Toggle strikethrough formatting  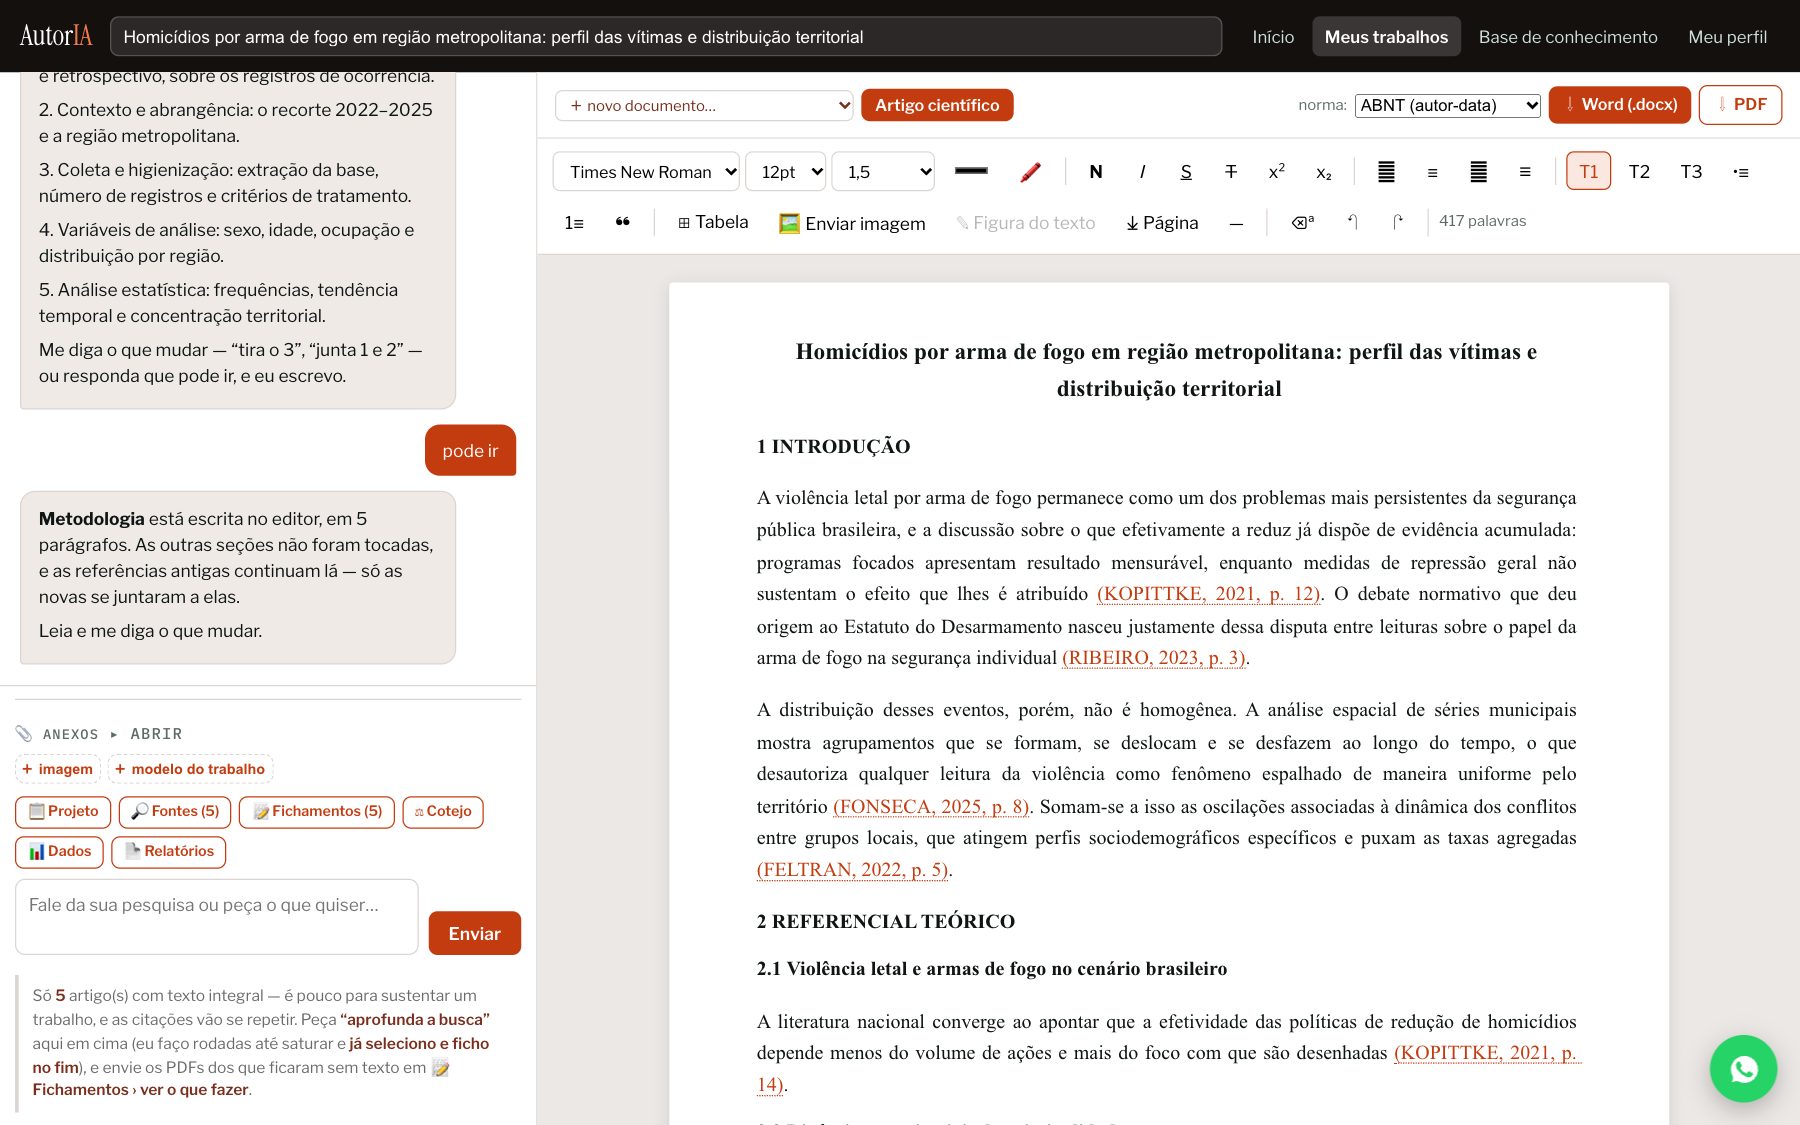click(1231, 172)
